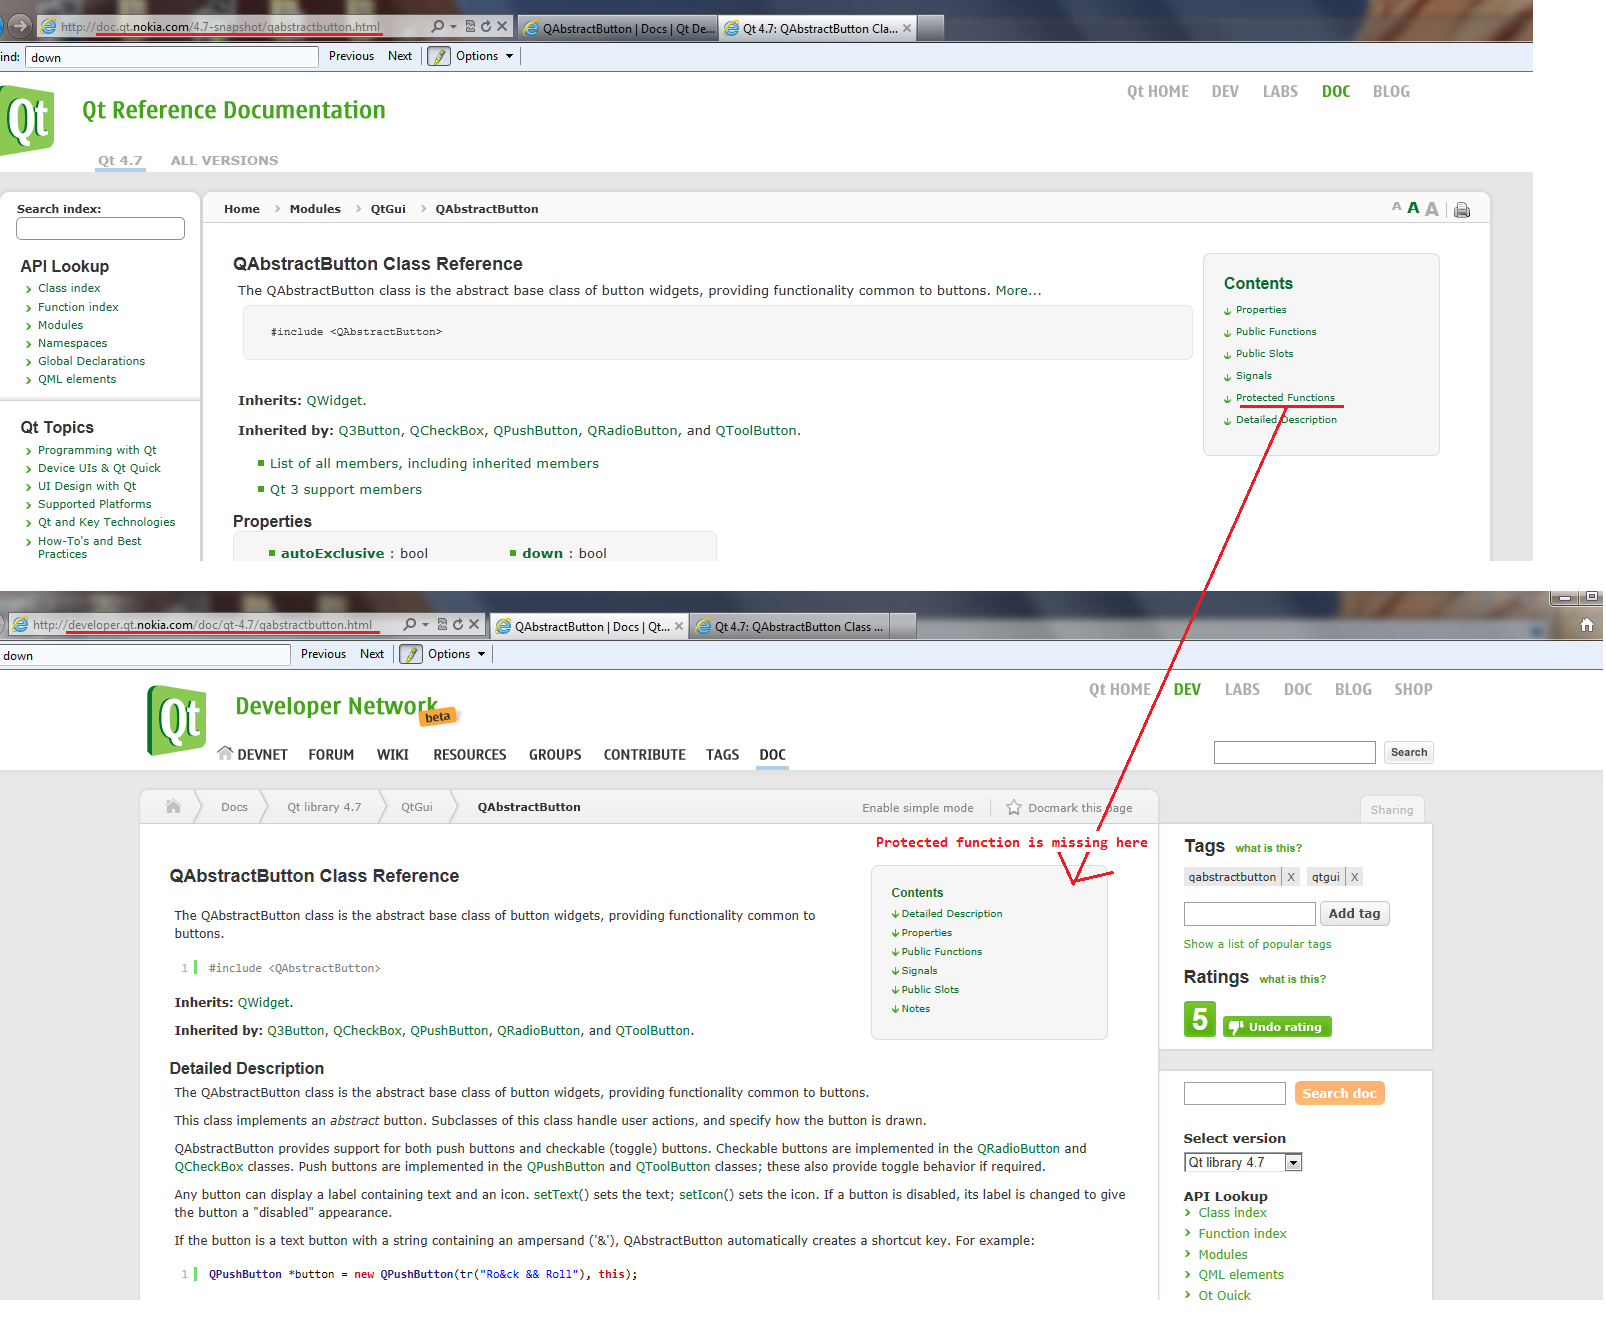This screenshot has height=1336, width=1606.
Task: Click the Search doc input field
Action: [1234, 1093]
